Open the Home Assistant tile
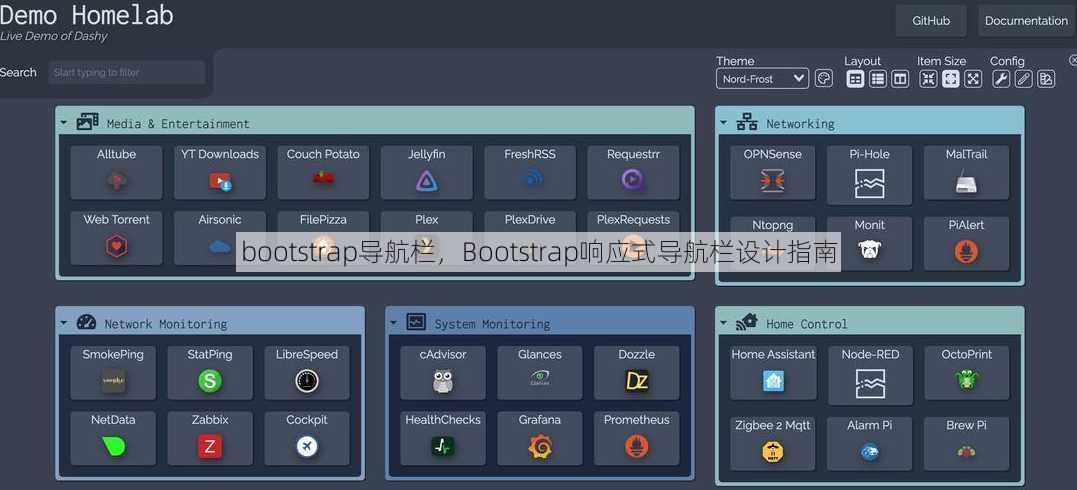The width and height of the screenshot is (1077, 490). 773,372
